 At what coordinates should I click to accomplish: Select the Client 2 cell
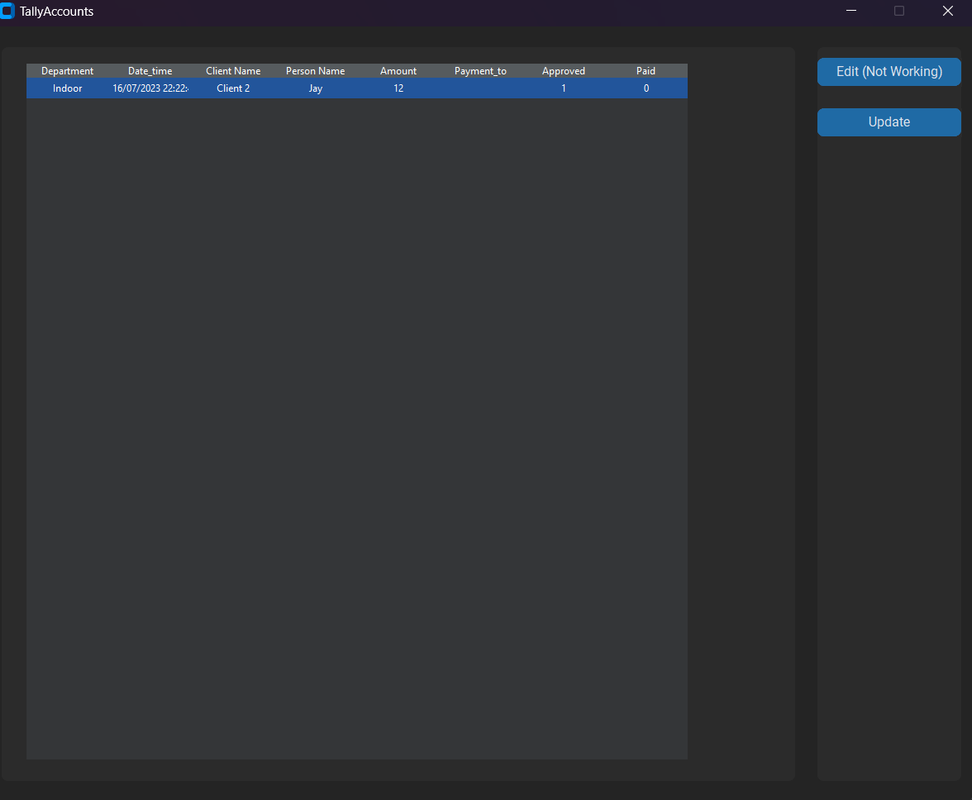coord(233,88)
